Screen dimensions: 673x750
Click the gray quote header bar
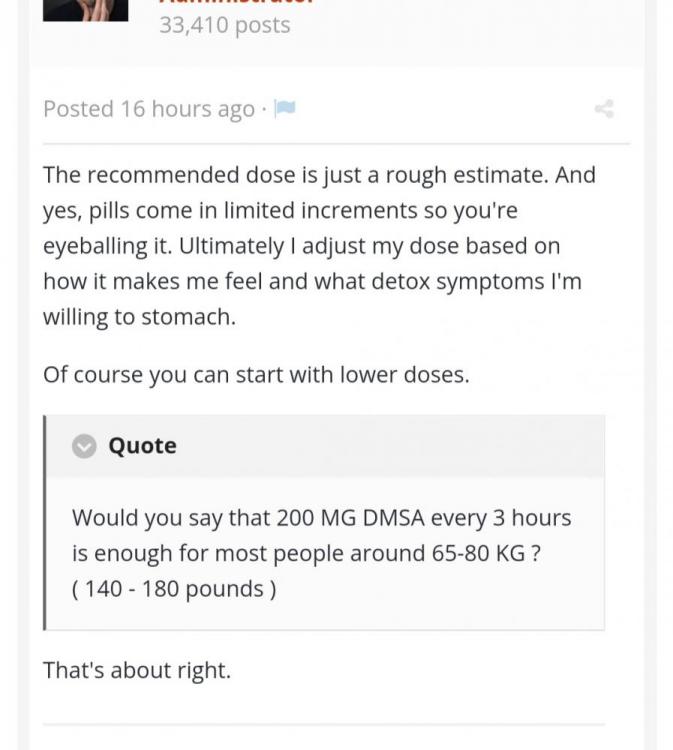click(x=325, y=446)
